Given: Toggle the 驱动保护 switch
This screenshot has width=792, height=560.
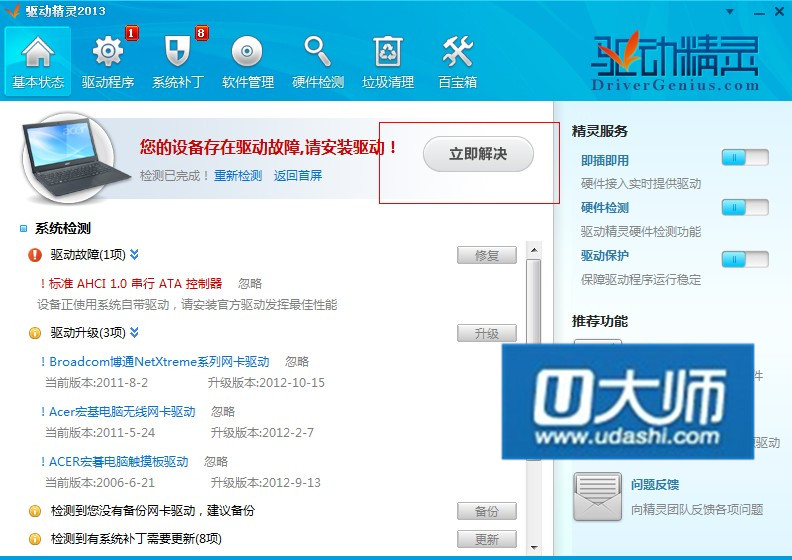Looking at the screenshot, I should pos(744,258).
